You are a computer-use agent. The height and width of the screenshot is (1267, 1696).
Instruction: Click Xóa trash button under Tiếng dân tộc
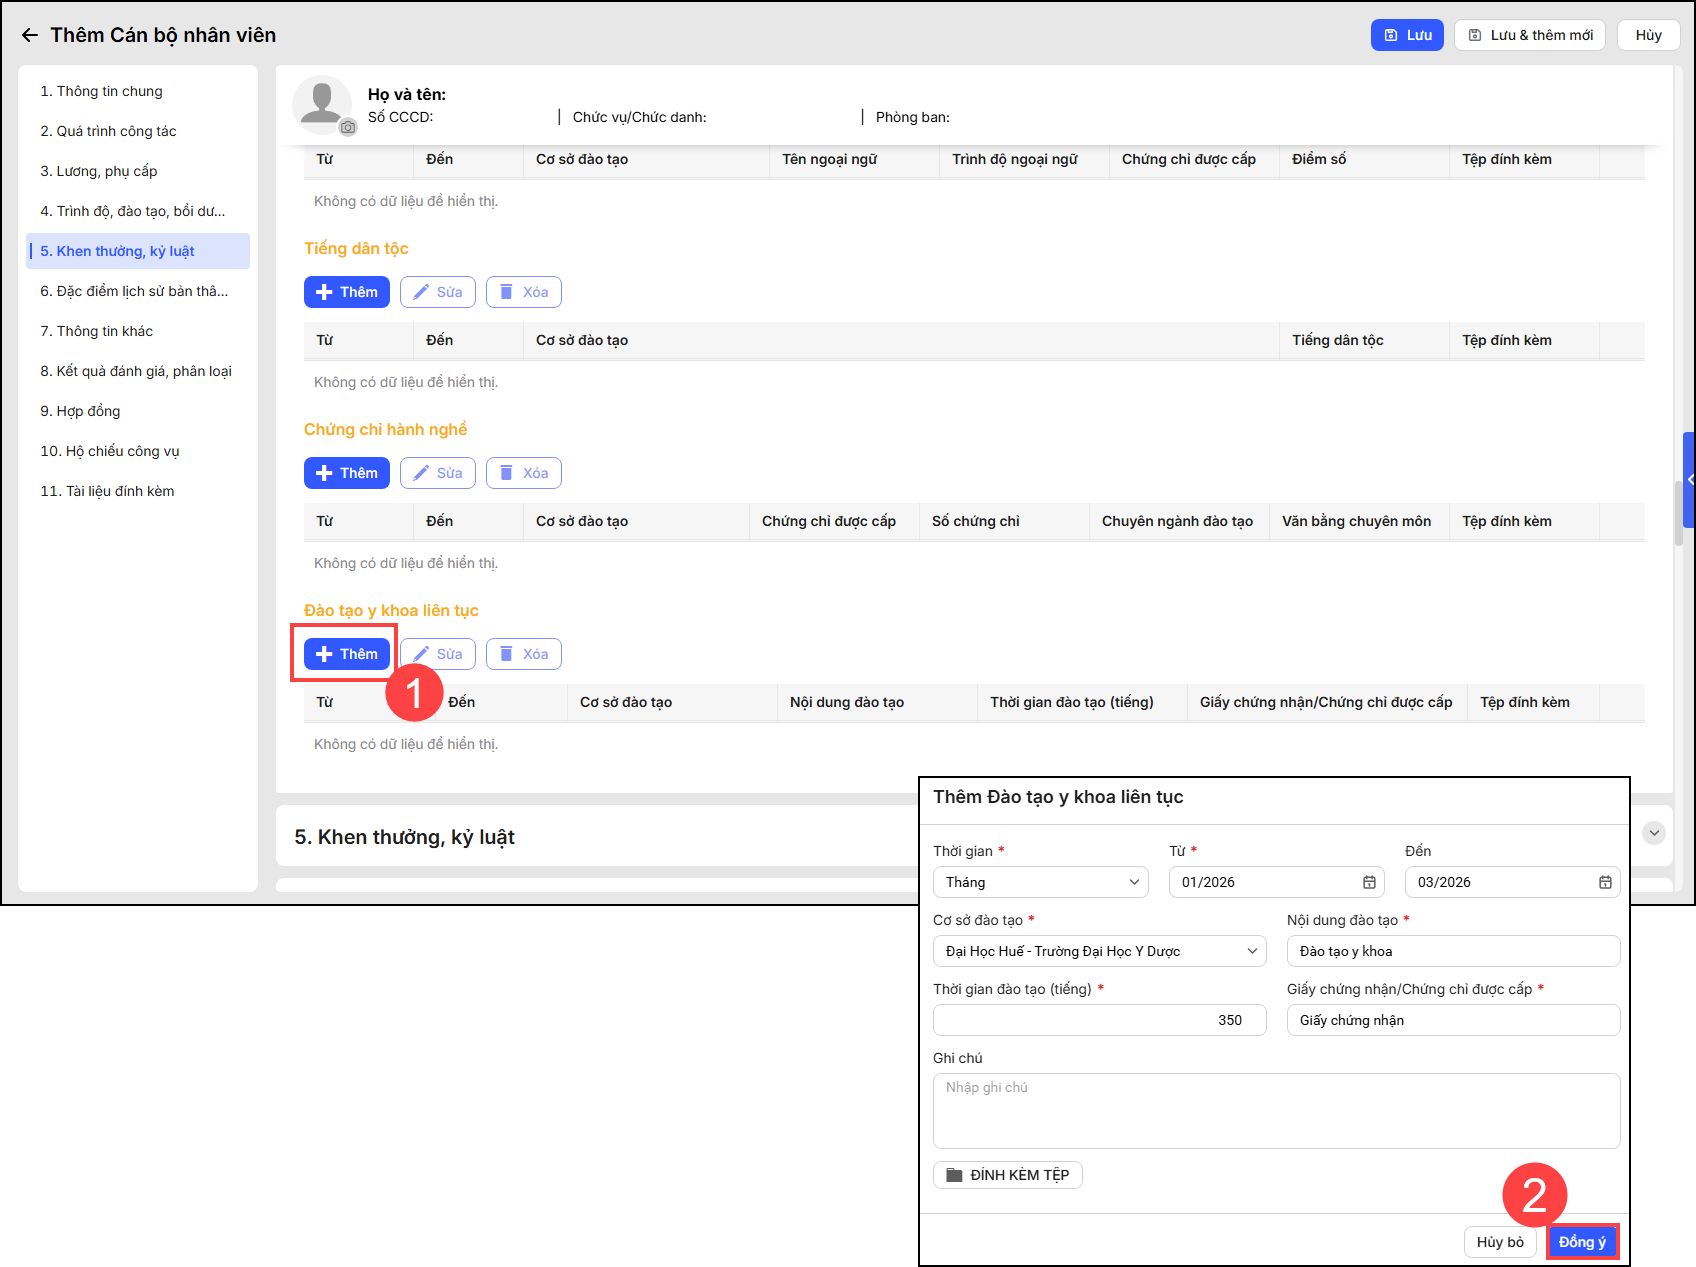tap(523, 292)
